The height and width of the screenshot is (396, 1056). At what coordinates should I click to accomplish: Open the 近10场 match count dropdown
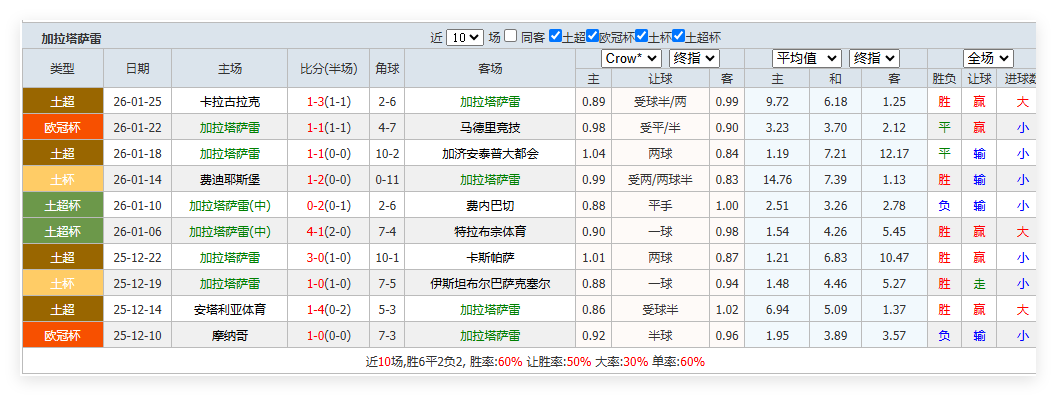[465, 37]
